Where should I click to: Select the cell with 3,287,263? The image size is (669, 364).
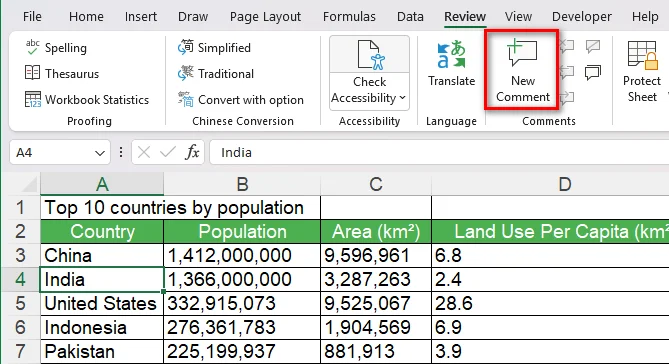[x=376, y=280]
